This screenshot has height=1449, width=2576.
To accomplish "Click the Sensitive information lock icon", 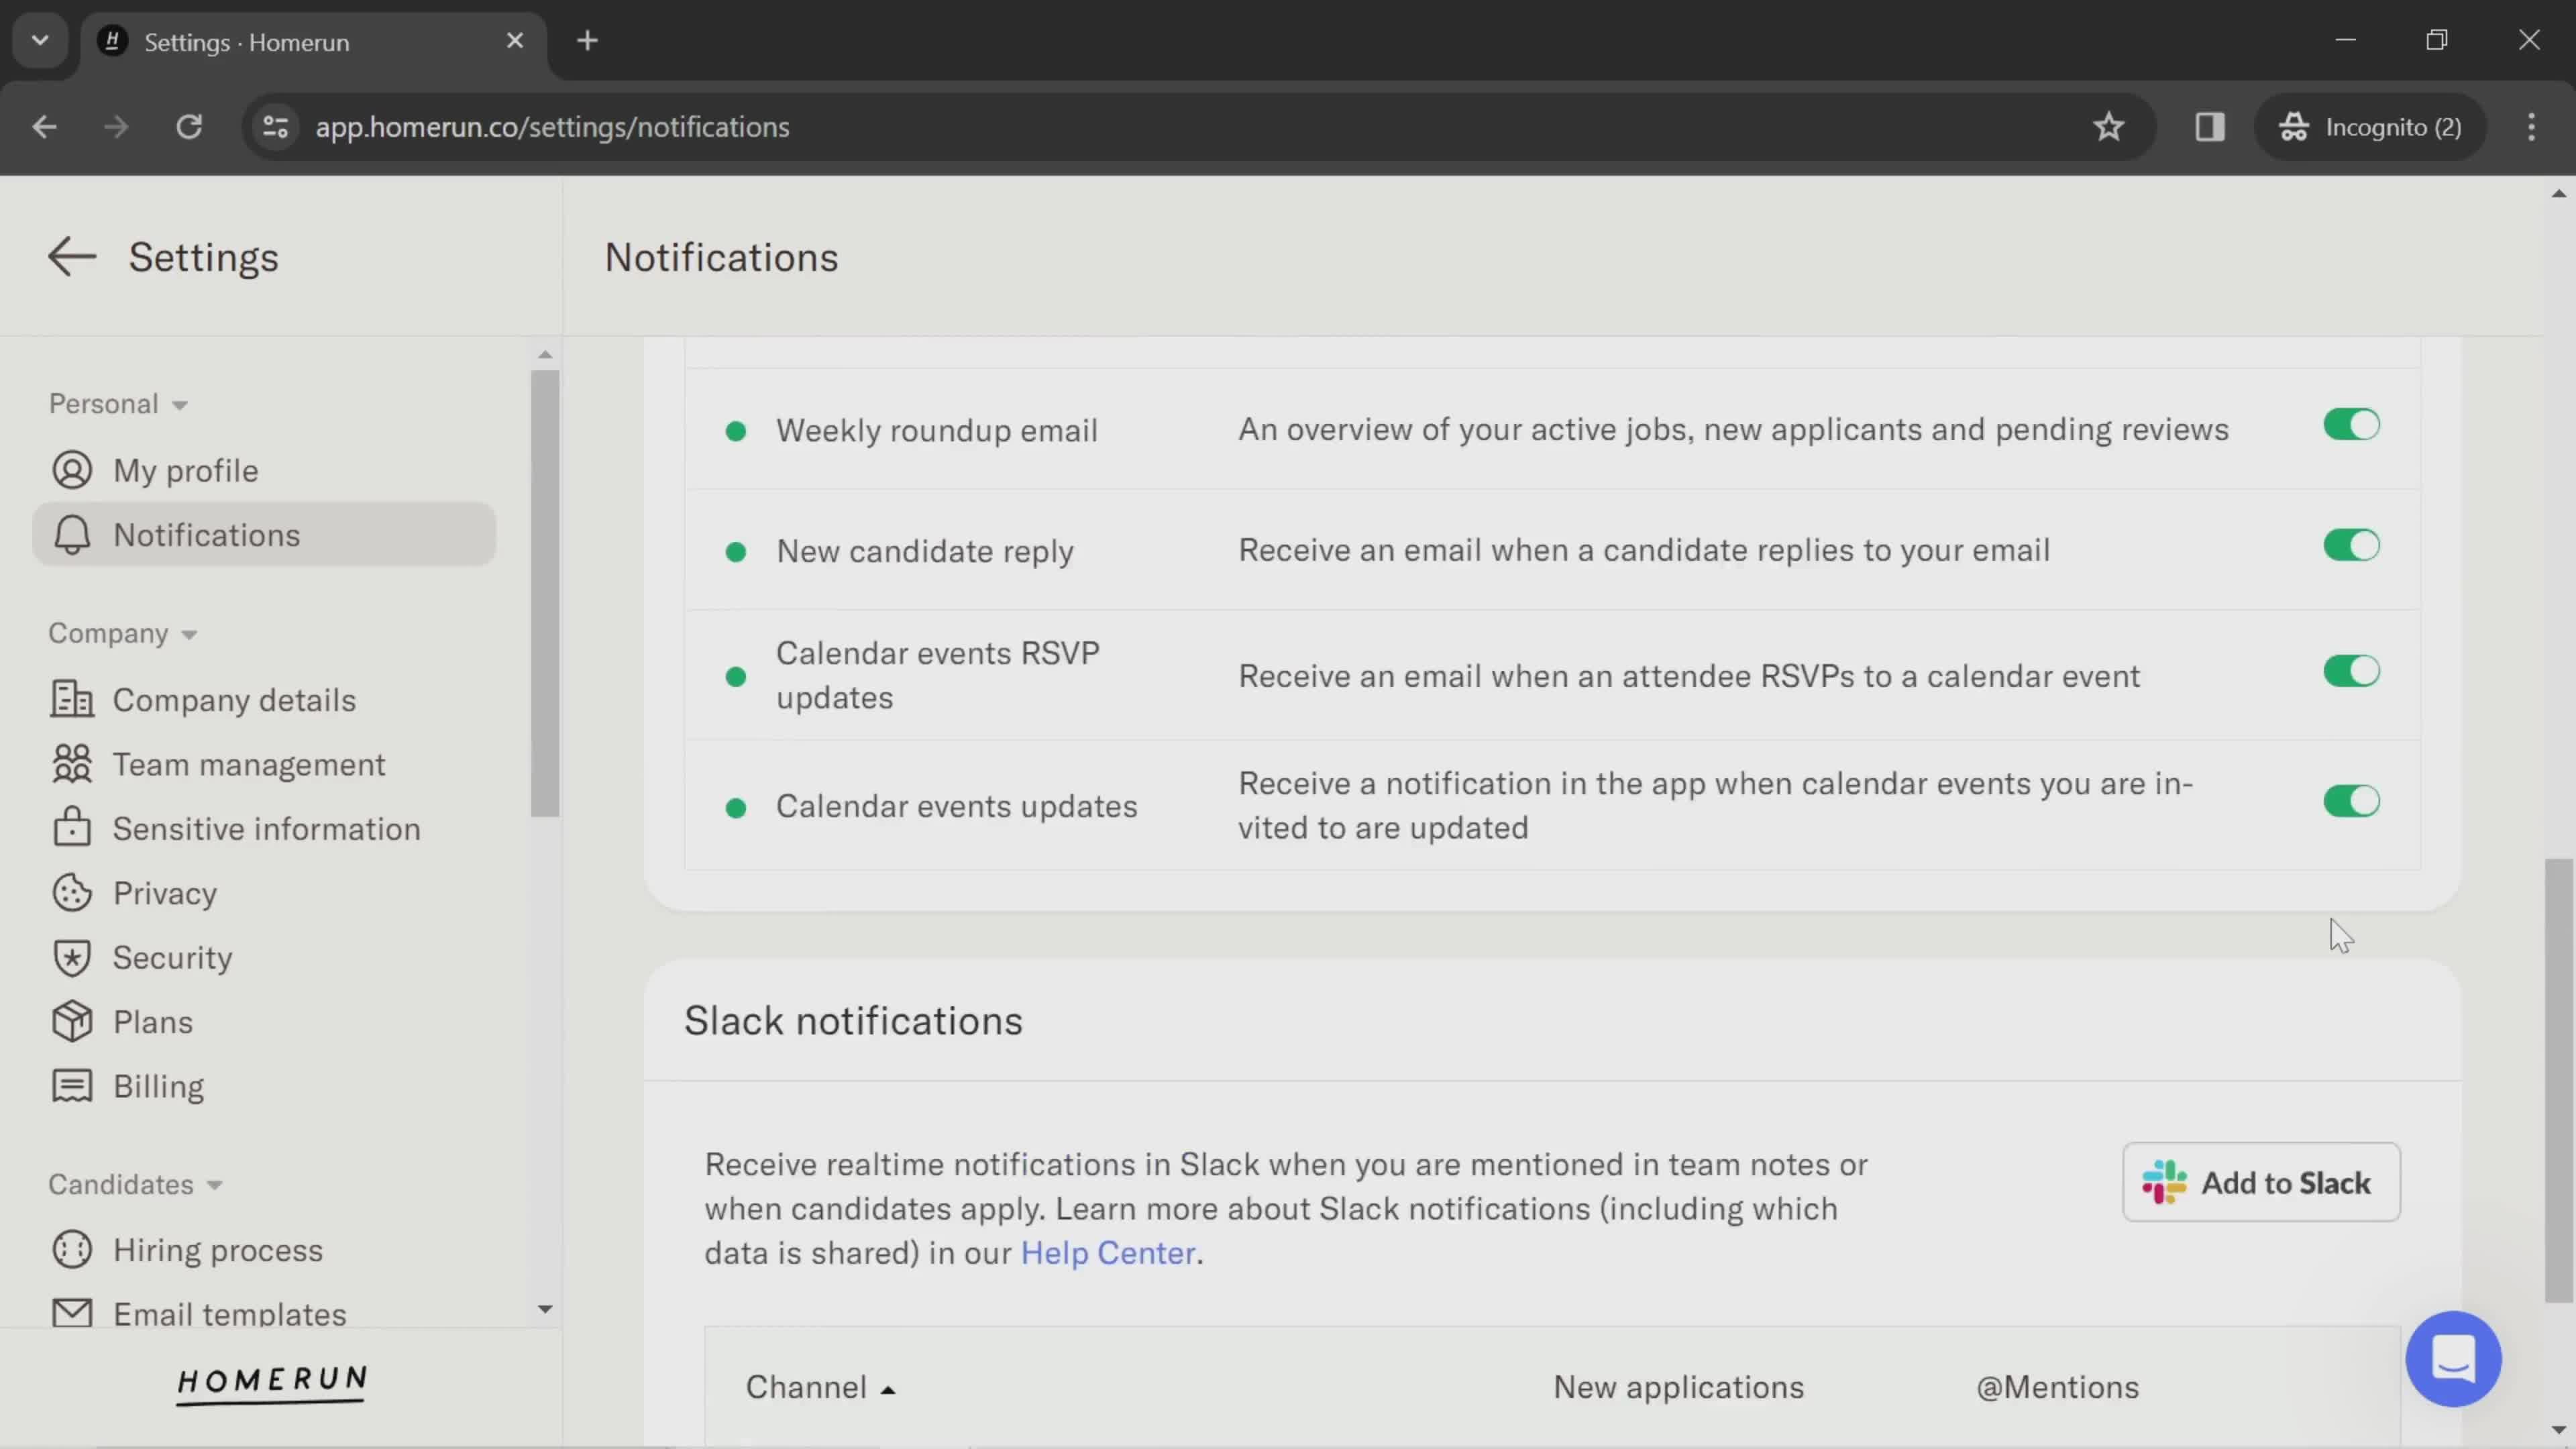I will click(x=72, y=828).
